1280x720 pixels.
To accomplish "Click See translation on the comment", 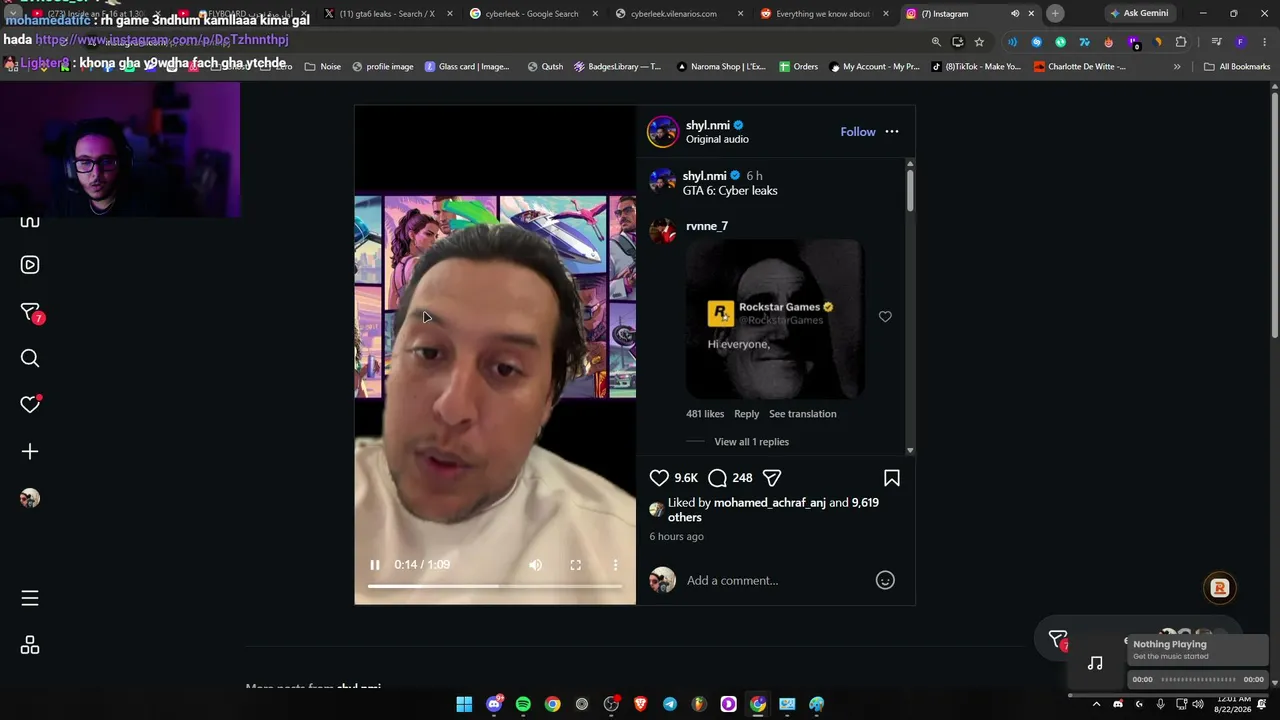I will (803, 414).
